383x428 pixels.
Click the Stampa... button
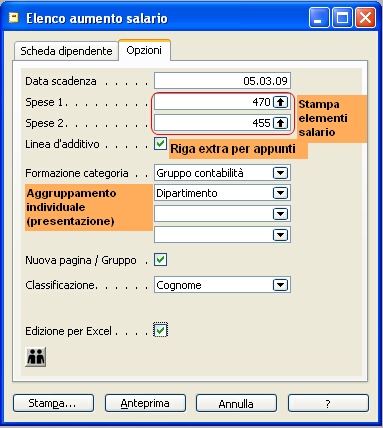(x=53, y=403)
